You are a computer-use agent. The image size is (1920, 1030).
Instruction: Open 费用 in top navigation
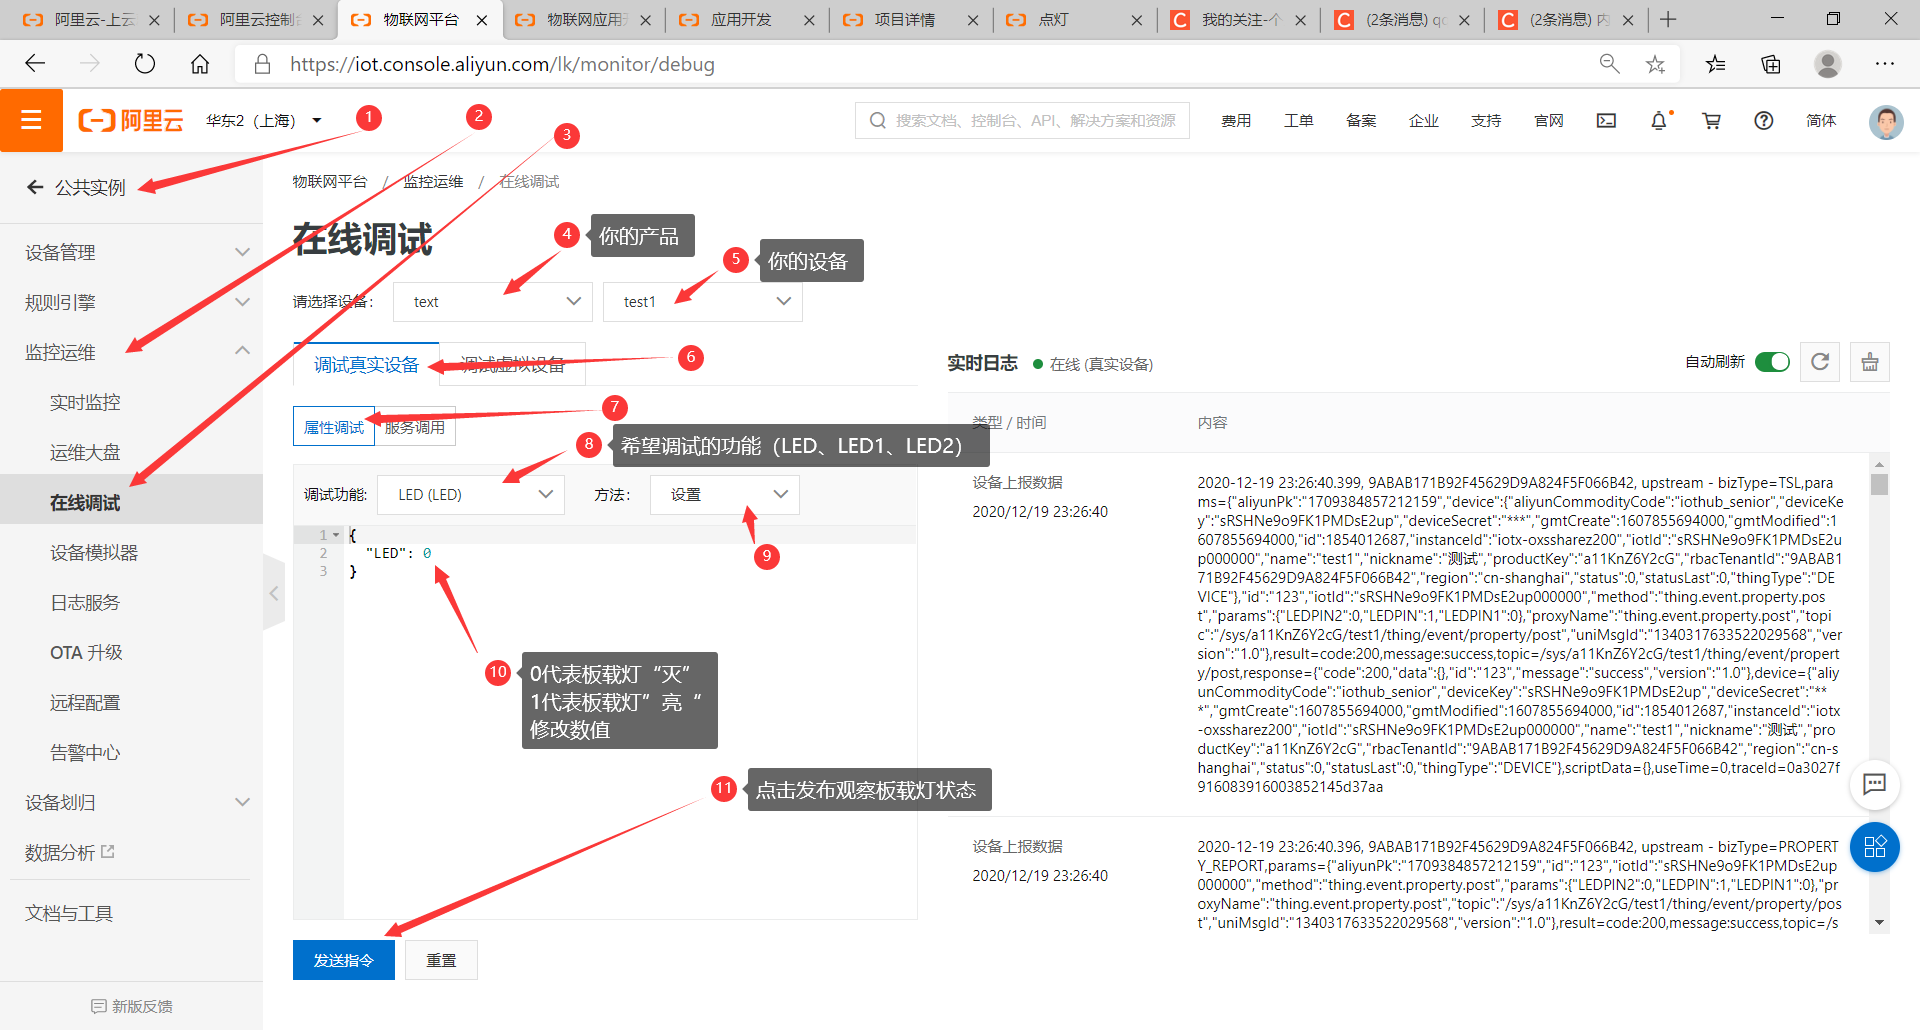(x=1236, y=120)
